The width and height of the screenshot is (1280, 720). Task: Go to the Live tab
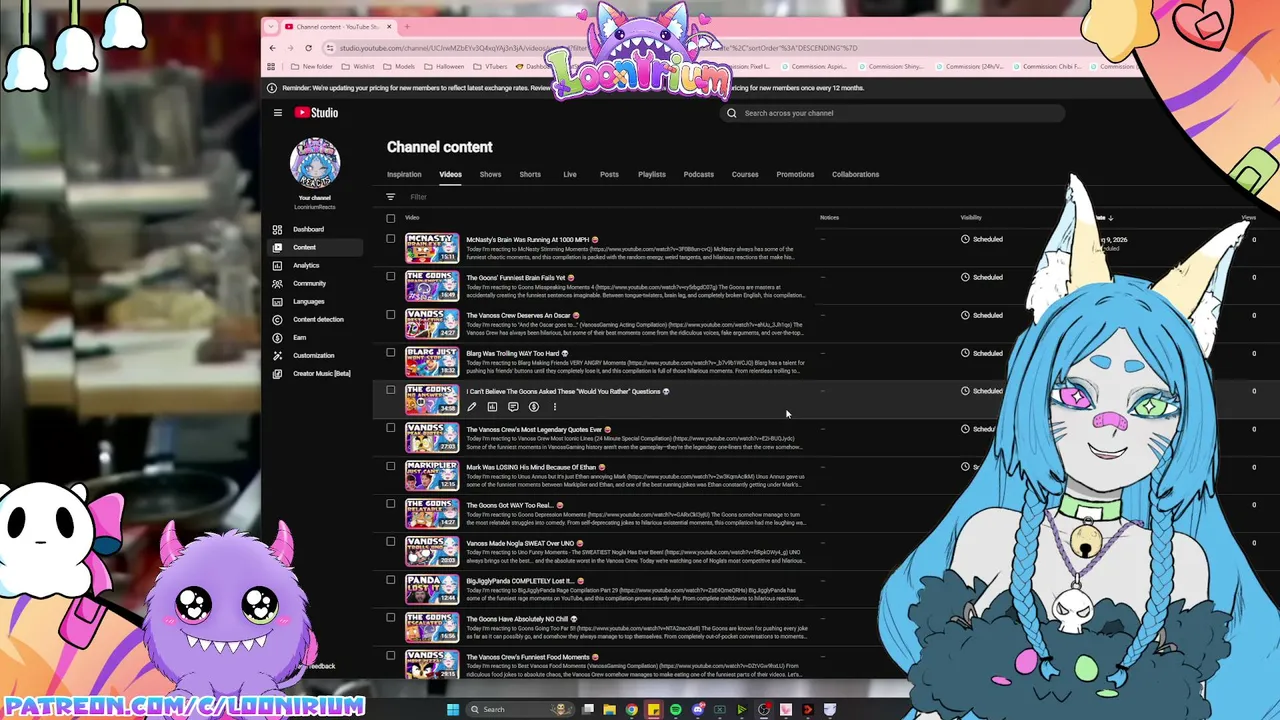coord(570,175)
